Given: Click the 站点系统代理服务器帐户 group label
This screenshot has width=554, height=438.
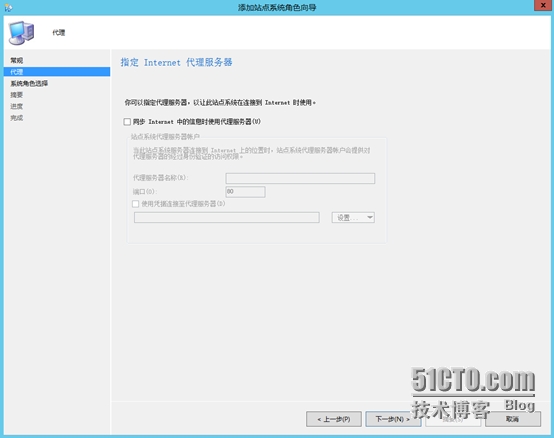Looking at the screenshot, I should (x=165, y=137).
